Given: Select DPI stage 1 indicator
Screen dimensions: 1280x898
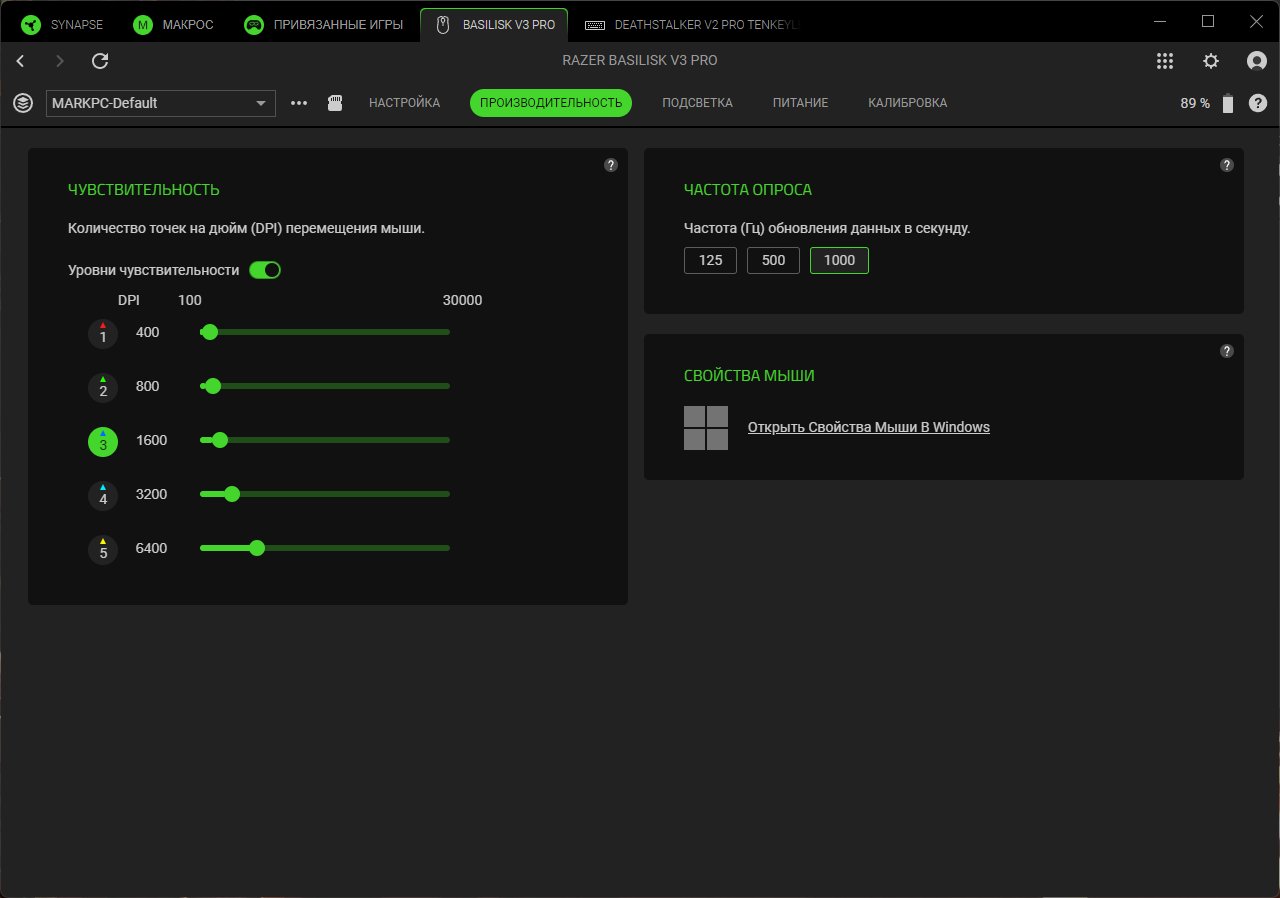Looking at the screenshot, I should pyautogui.click(x=103, y=333).
